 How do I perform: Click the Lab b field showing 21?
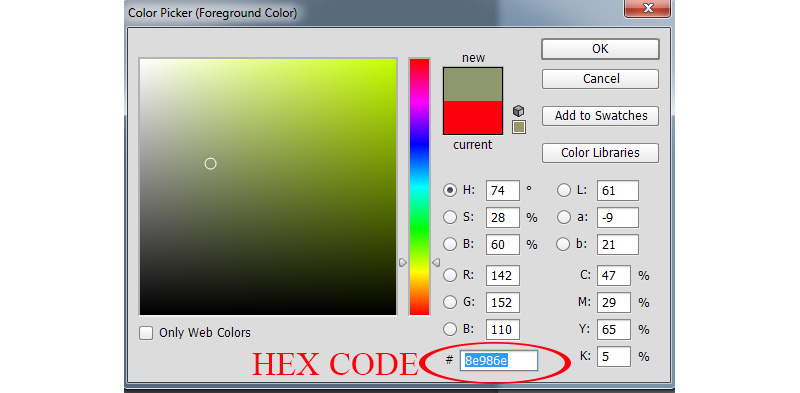coord(617,244)
